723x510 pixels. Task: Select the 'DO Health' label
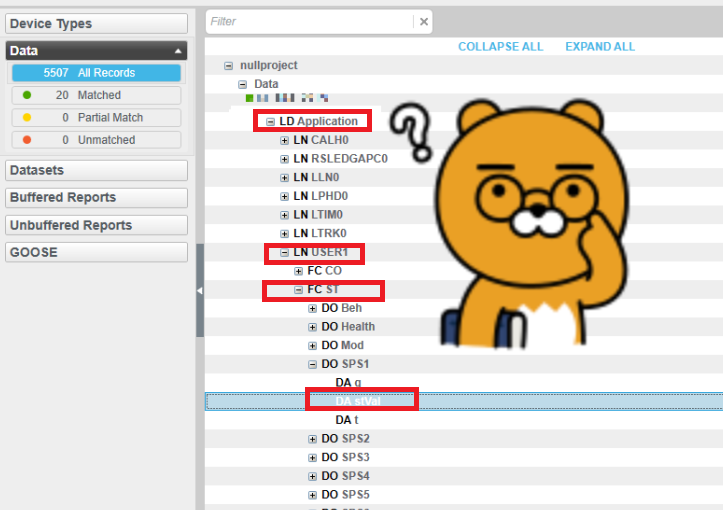click(348, 327)
